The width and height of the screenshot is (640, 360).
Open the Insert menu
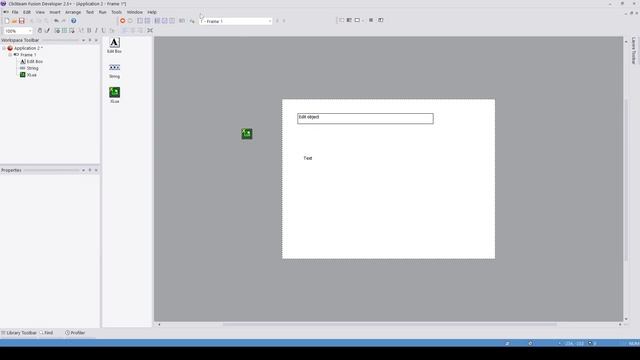pos(55,12)
